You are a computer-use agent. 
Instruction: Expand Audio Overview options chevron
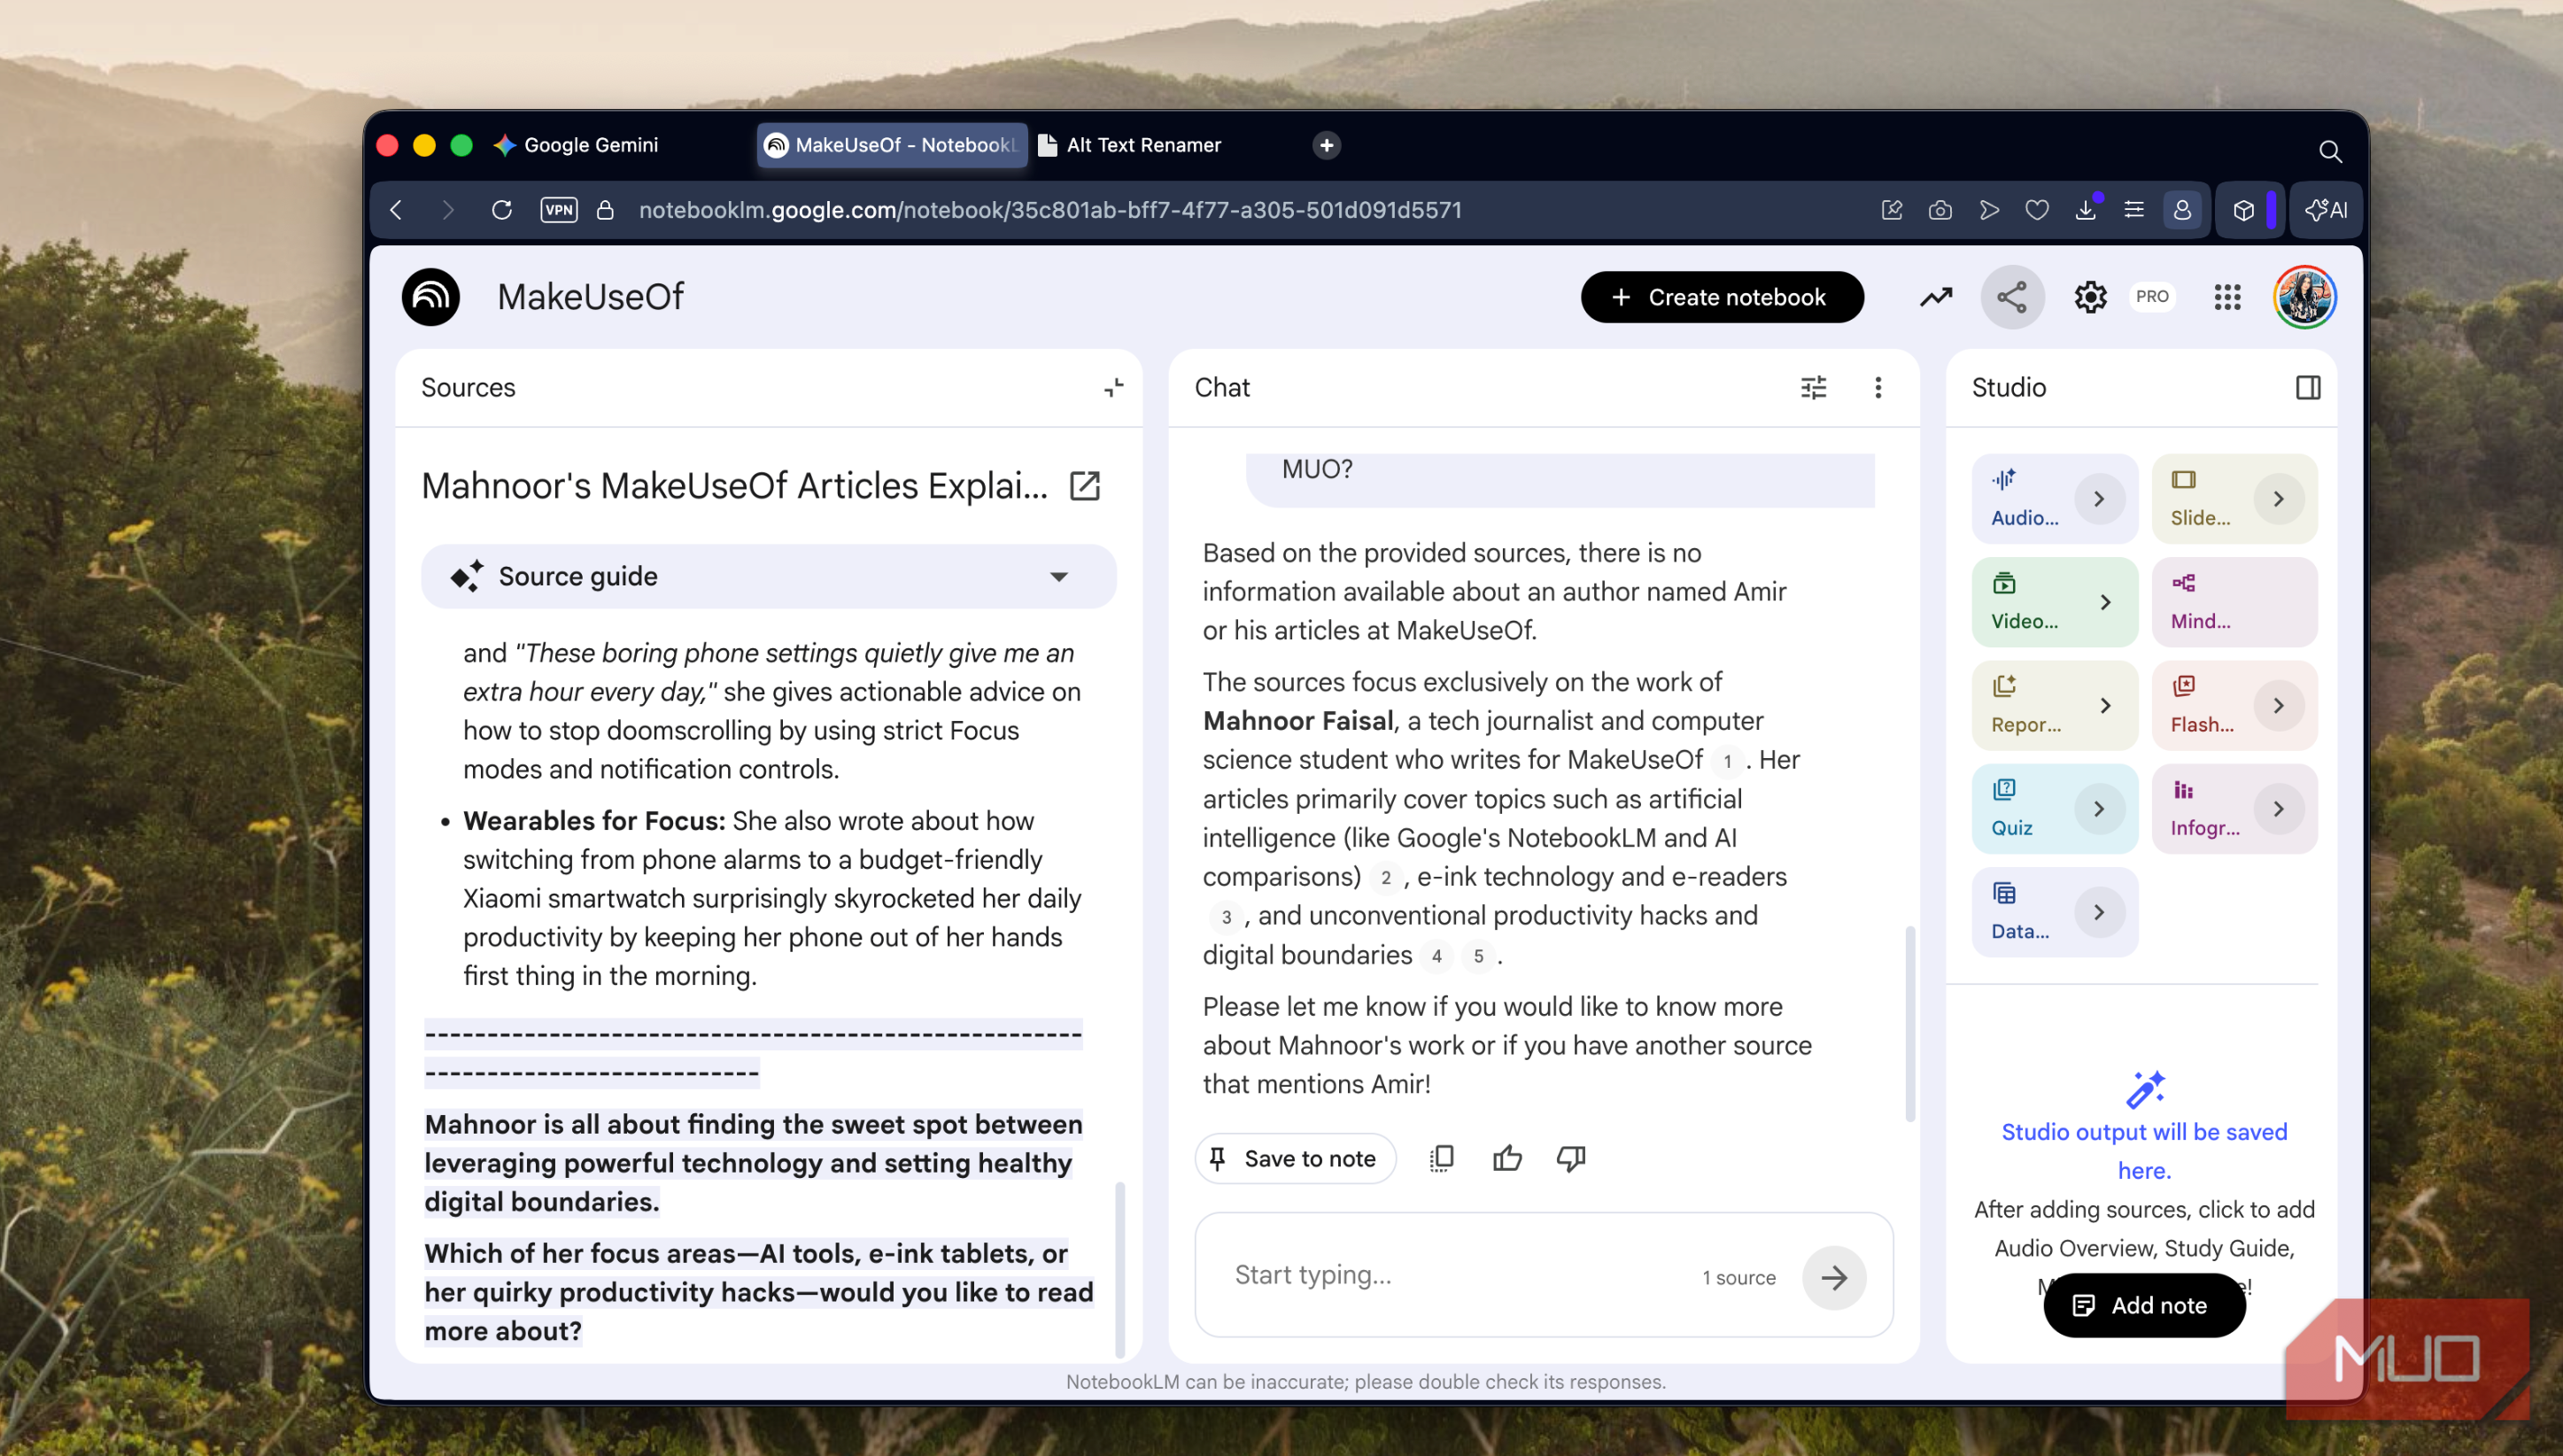(x=2098, y=498)
